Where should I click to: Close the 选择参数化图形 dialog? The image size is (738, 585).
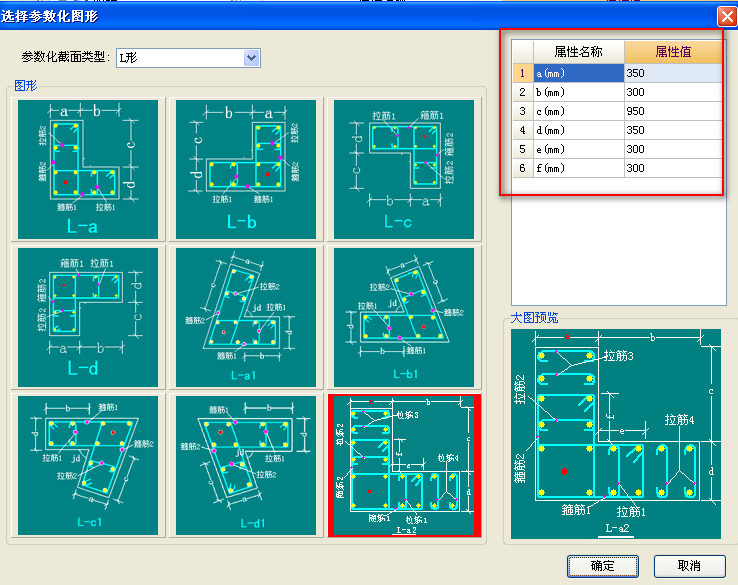[x=727, y=17]
